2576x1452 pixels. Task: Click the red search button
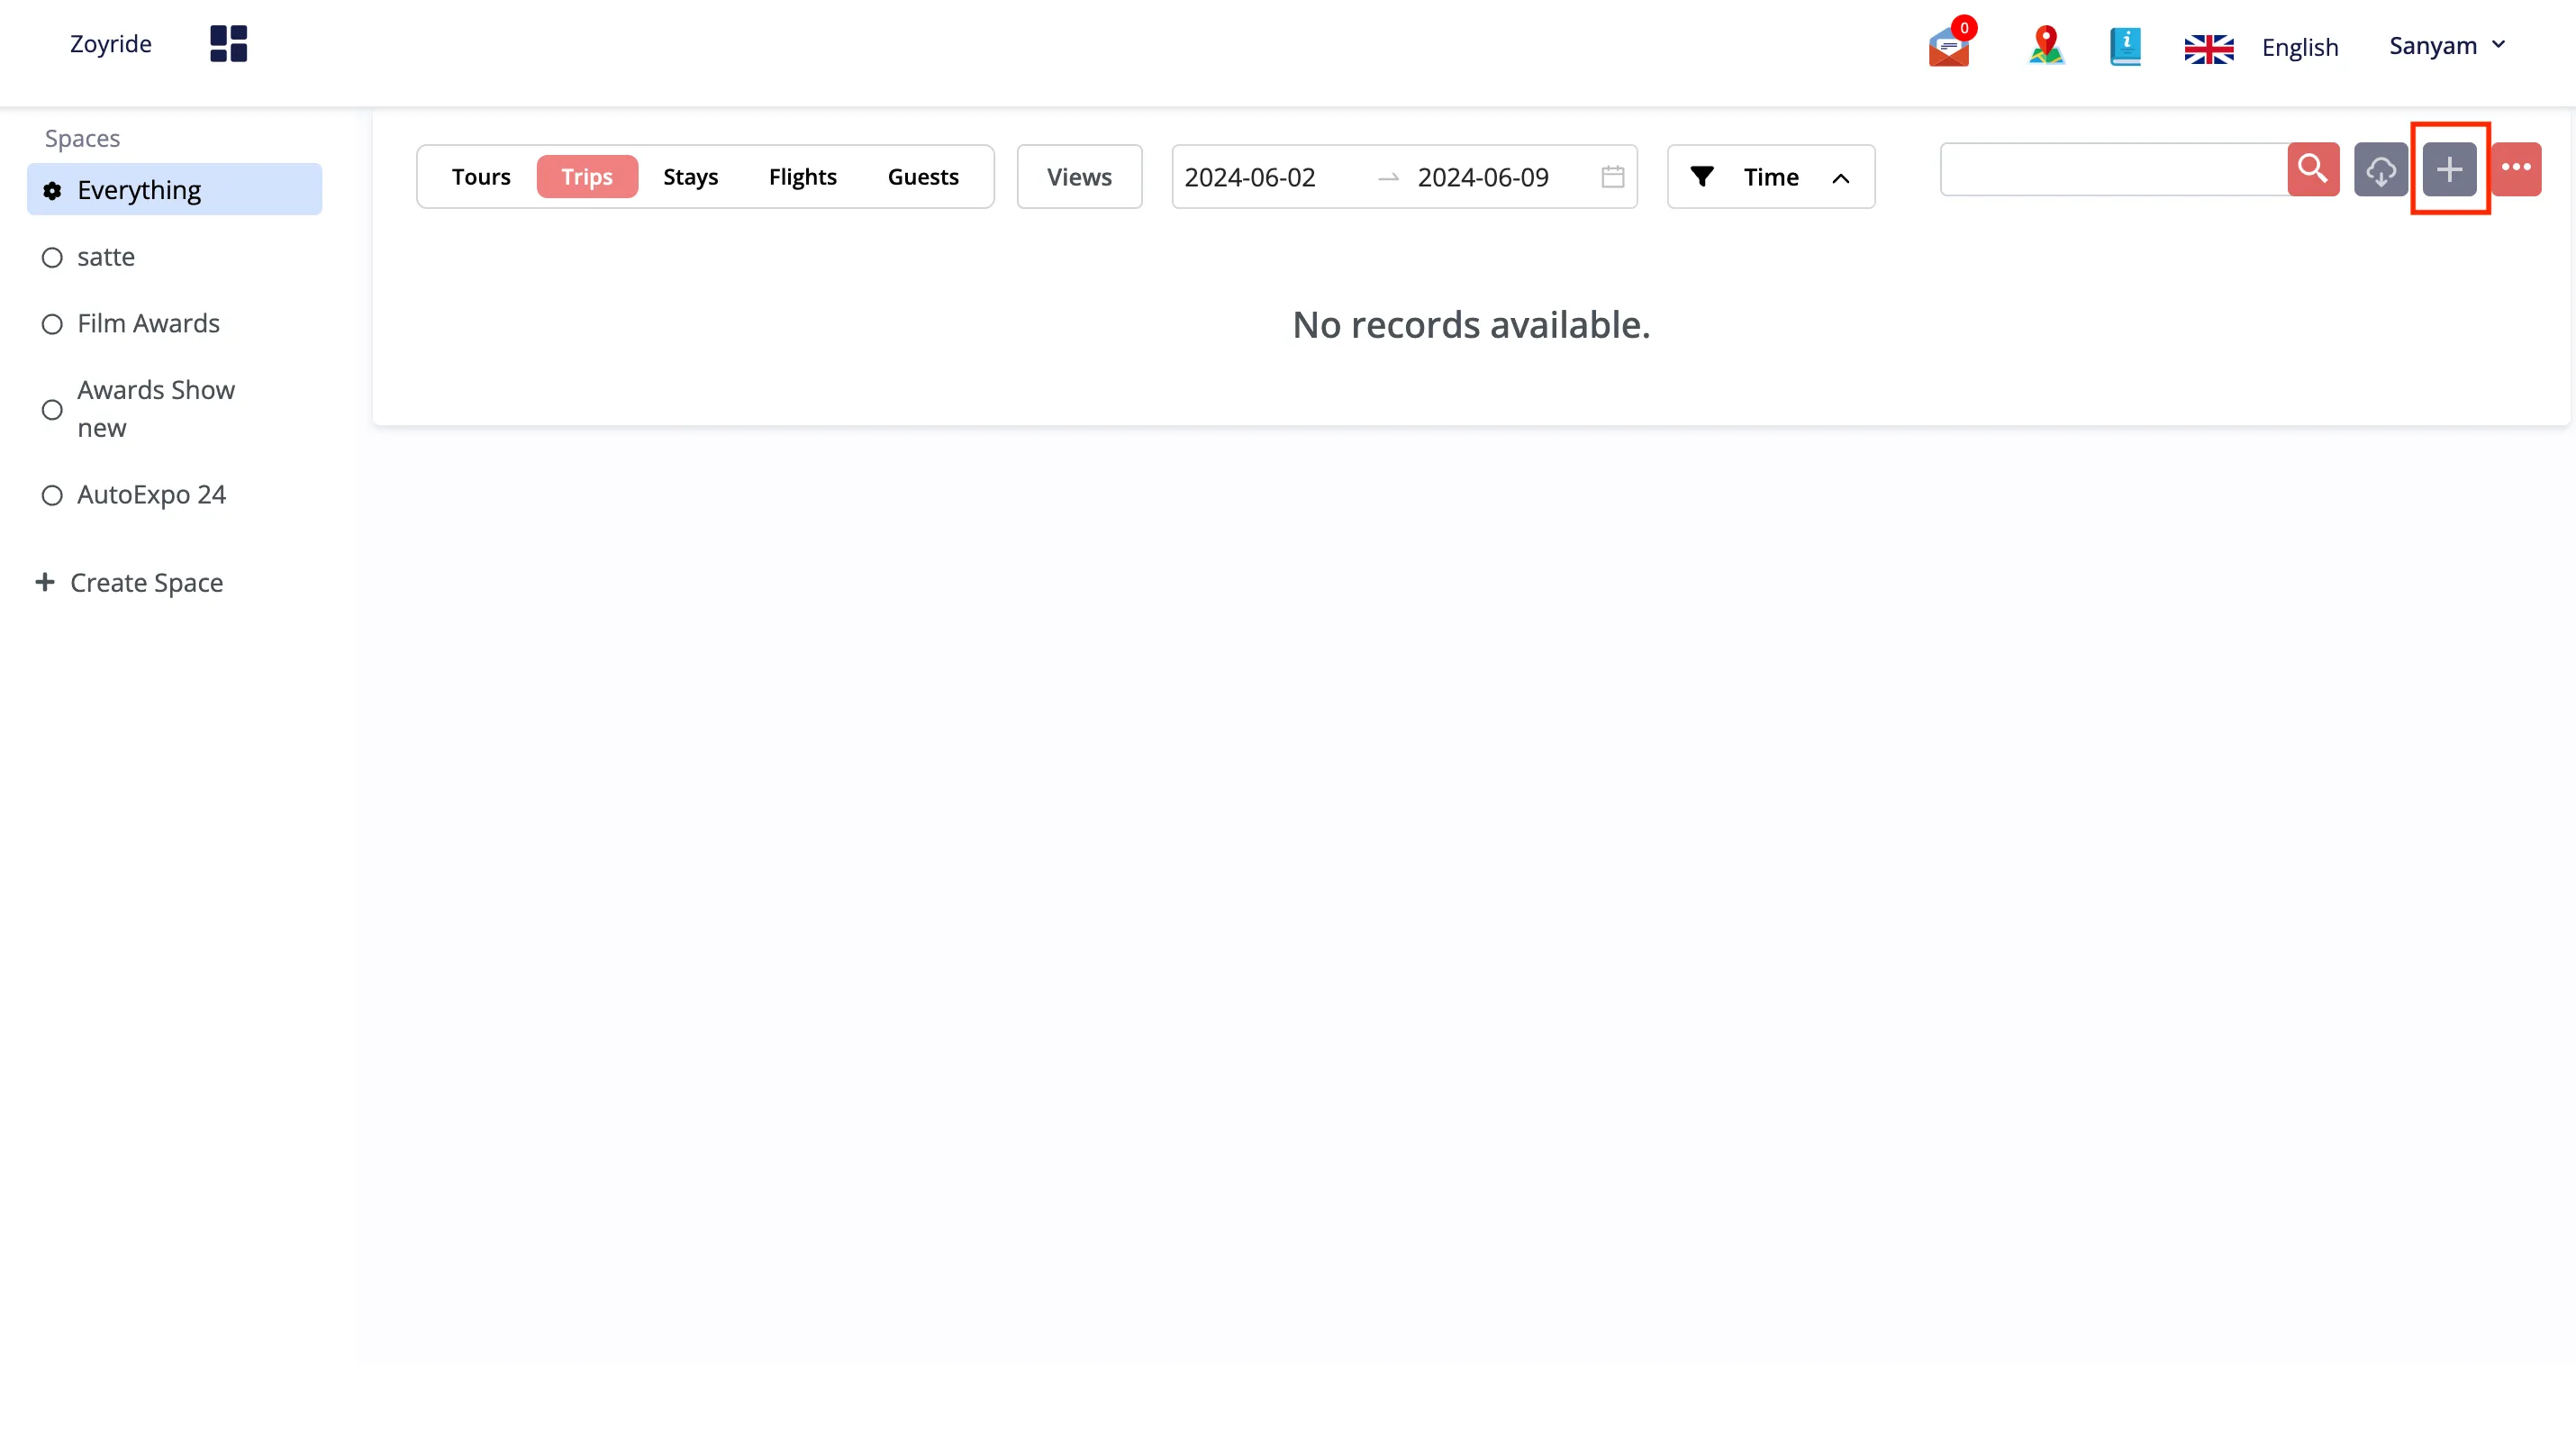coord(2313,169)
